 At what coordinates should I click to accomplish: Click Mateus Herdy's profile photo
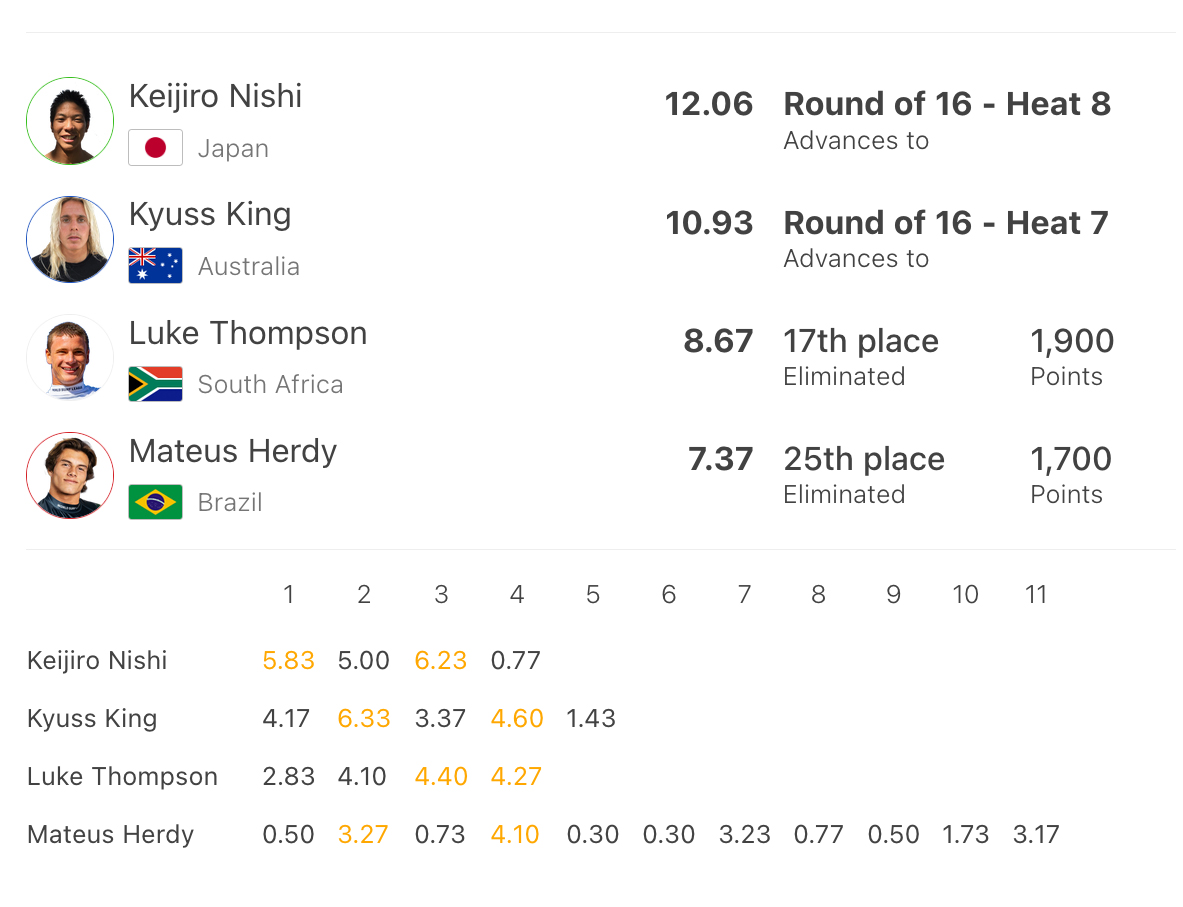point(70,475)
